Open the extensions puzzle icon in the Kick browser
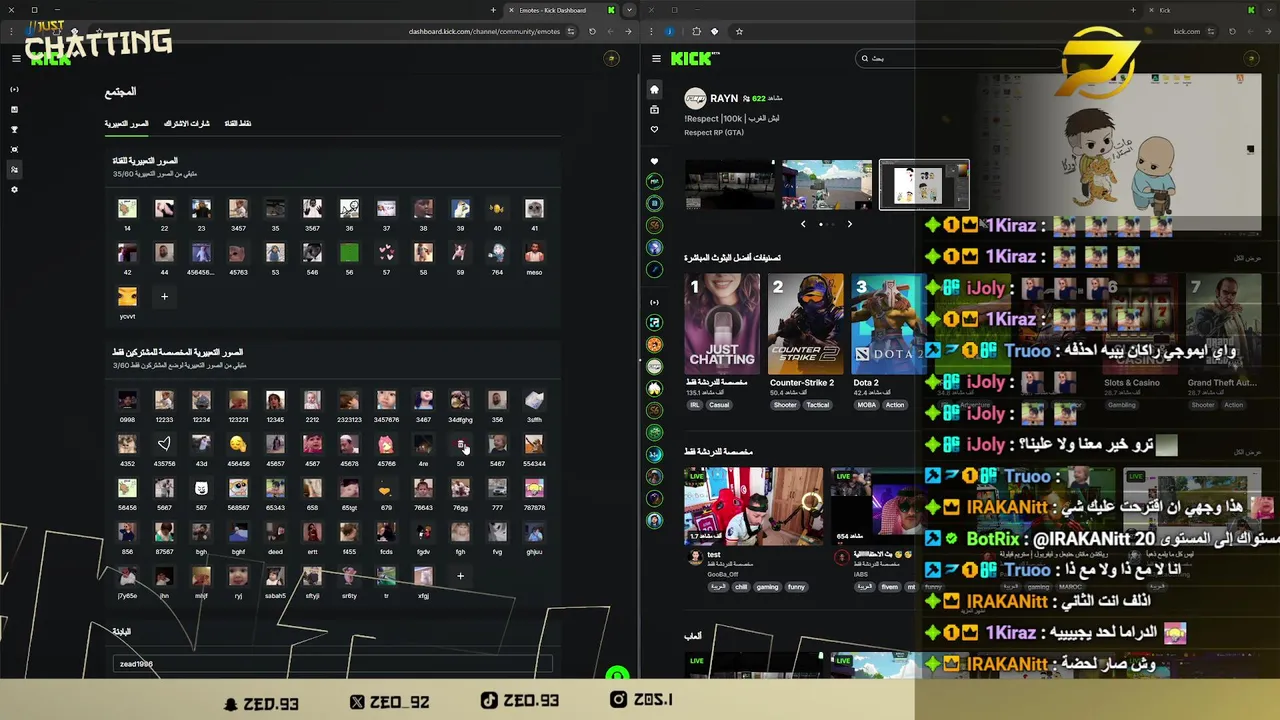This screenshot has width=1280, height=720. tap(696, 31)
